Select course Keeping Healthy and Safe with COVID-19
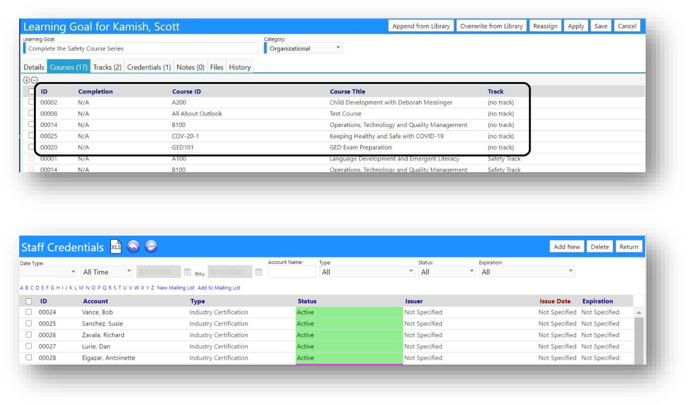The width and height of the screenshot is (687, 405). [x=386, y=136]
